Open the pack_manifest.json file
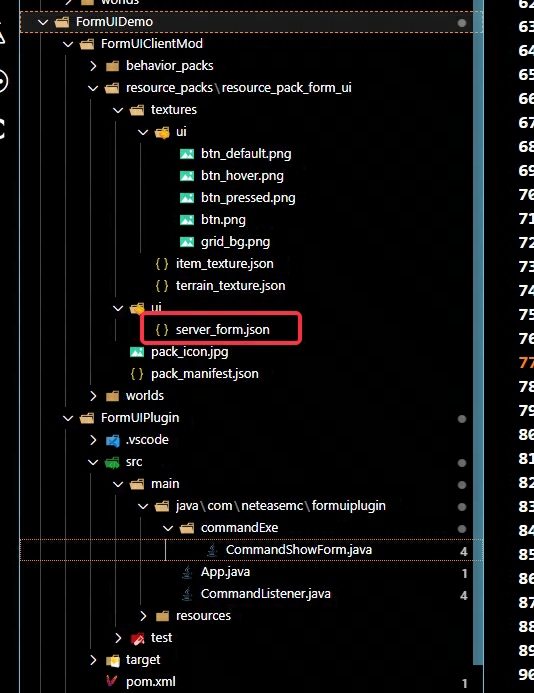The height and width of the screenshot is (693, 534). point(205,374)
